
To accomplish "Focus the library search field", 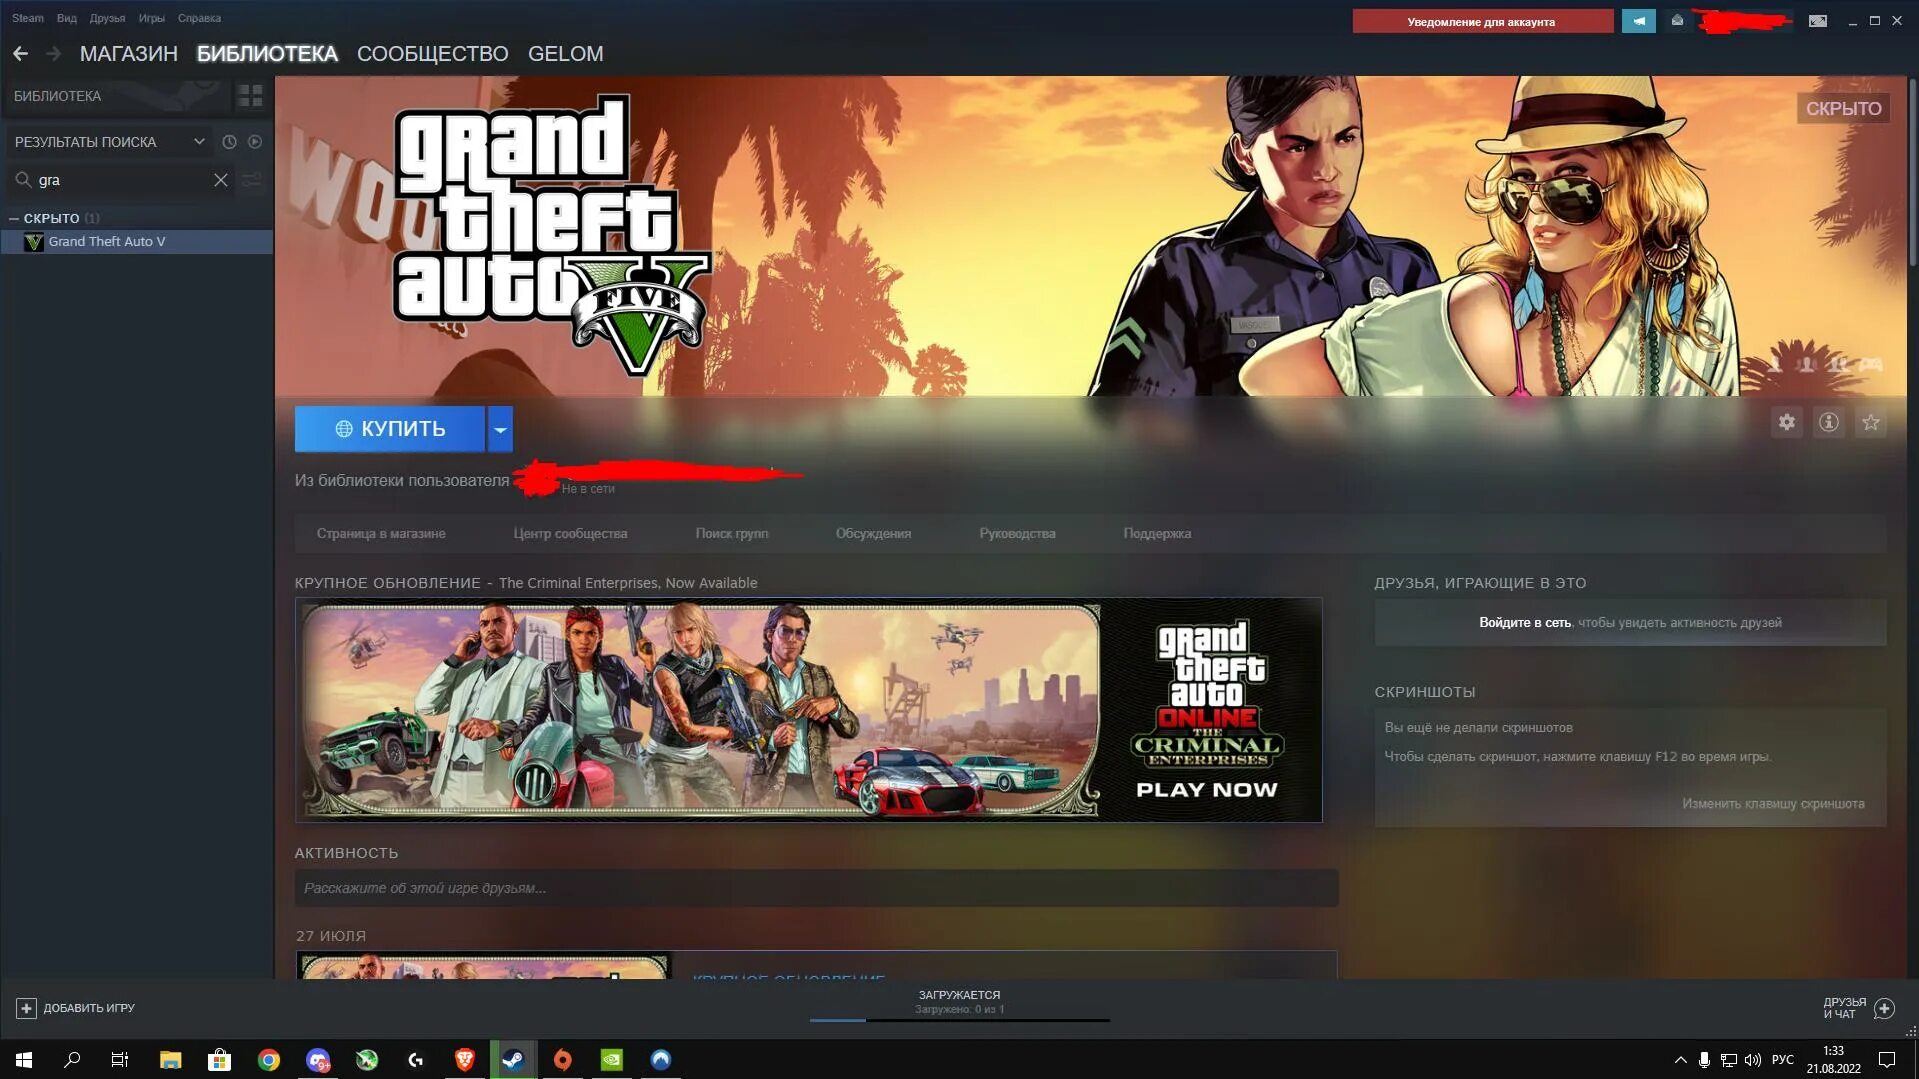I will 120,180.
